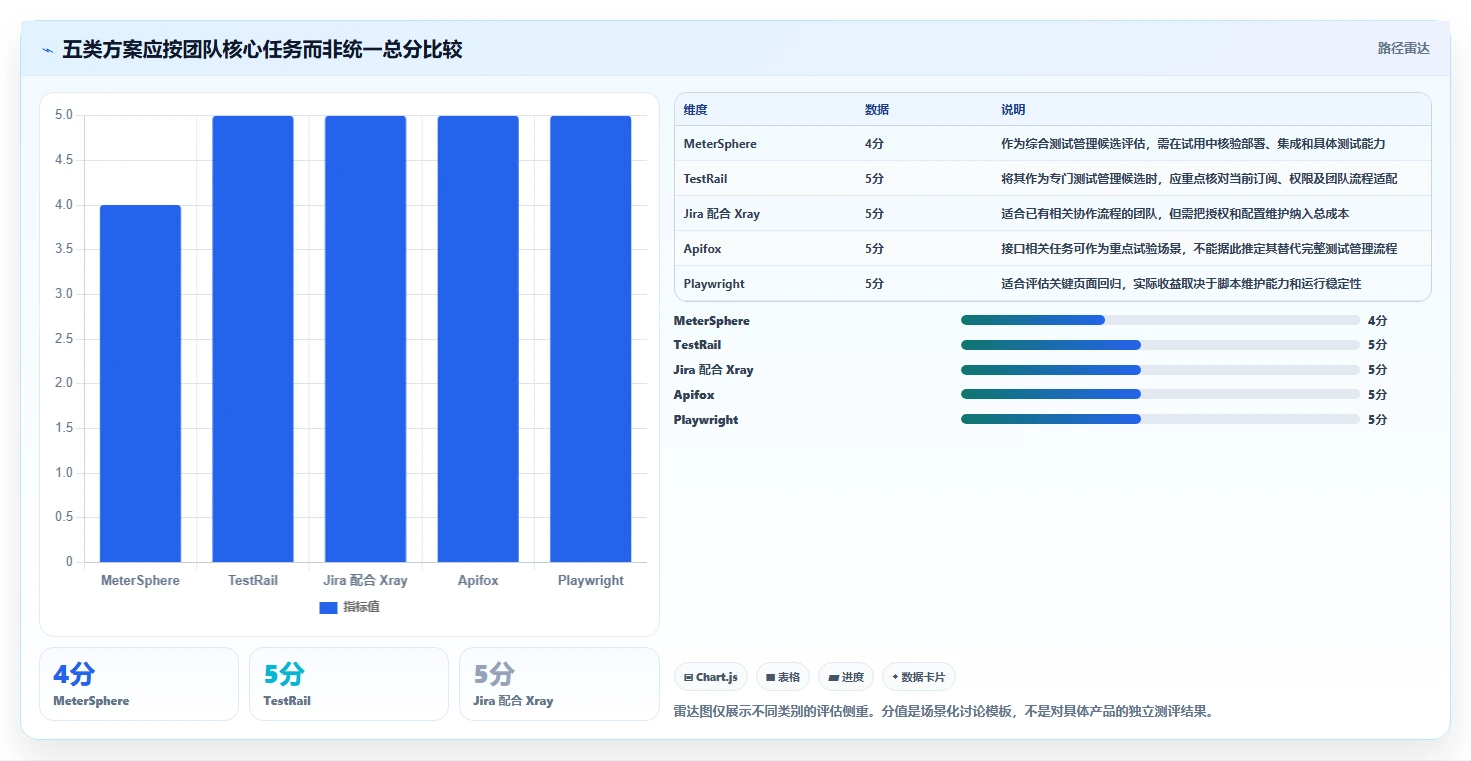1471x761 pixels.
Task: Click the 4分 value after the MeterSphere progress bar
Action: pyautogui.click(x=1377, y=321)
